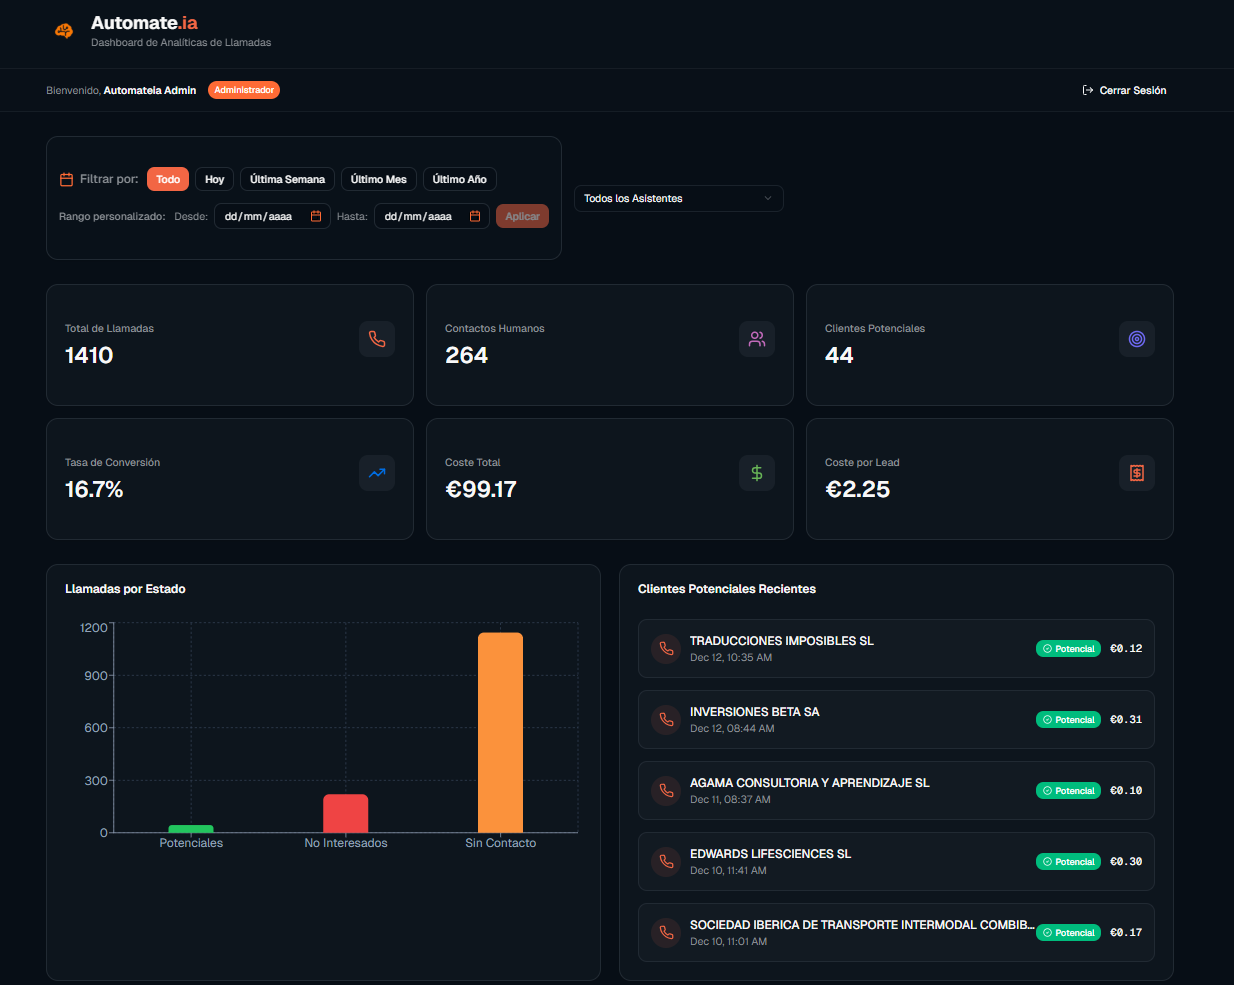Select the Última Semana filter option
The height and width of the screenshot is (985, 1234).
pyautogui.click(x=287, y=179)
